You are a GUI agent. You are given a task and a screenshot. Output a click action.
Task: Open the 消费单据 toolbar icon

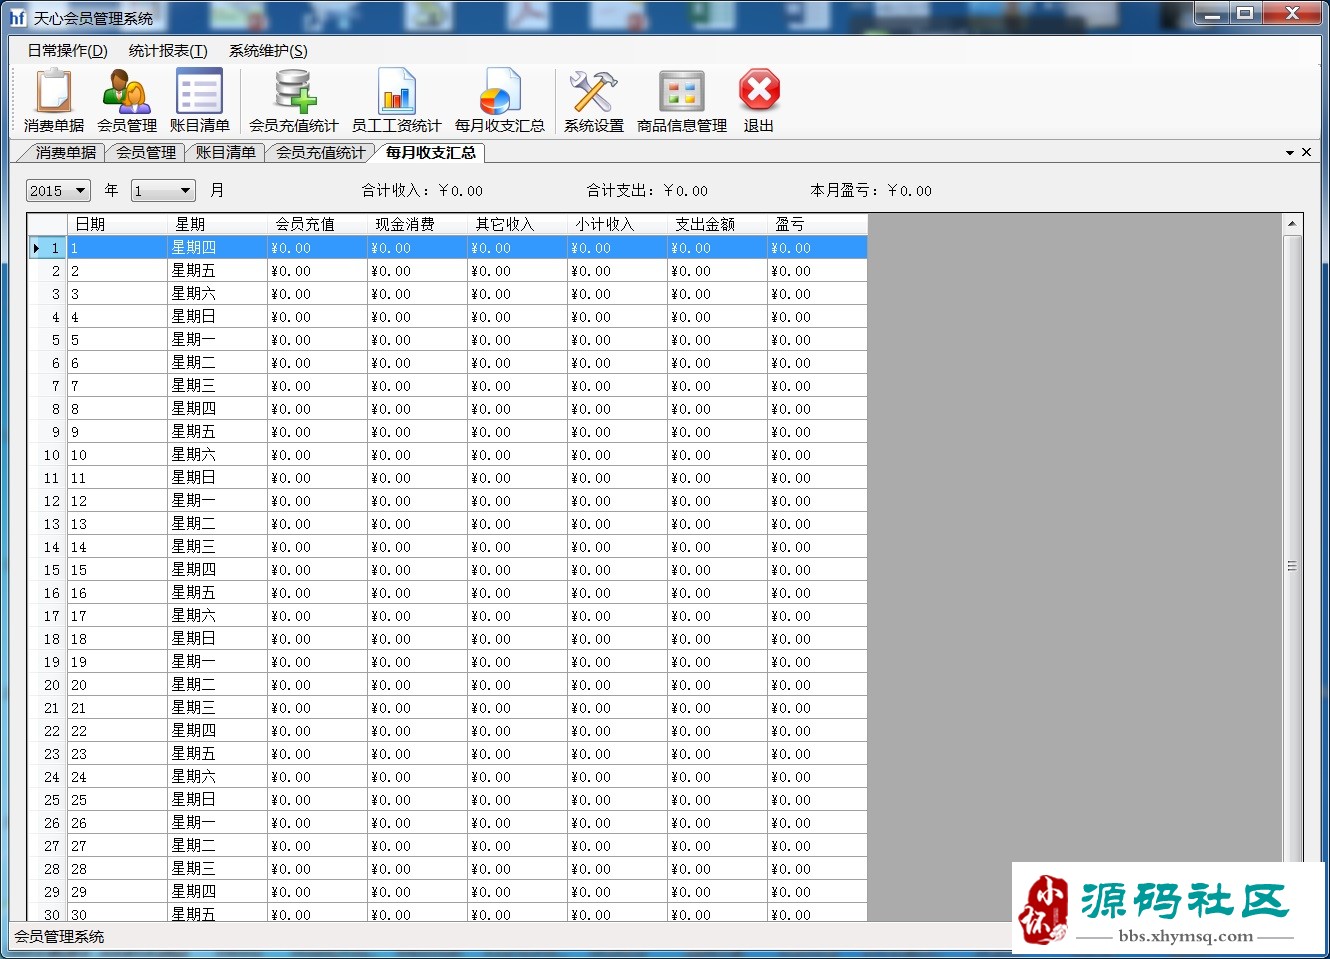point(54,101)
